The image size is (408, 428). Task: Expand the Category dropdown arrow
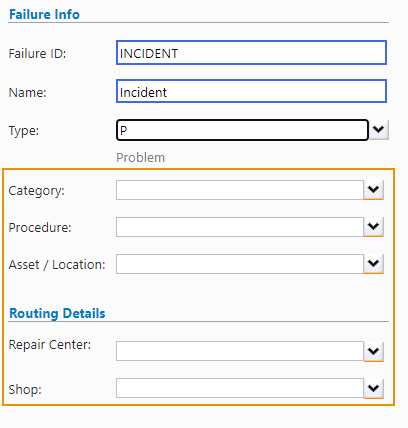pos(374,190)
